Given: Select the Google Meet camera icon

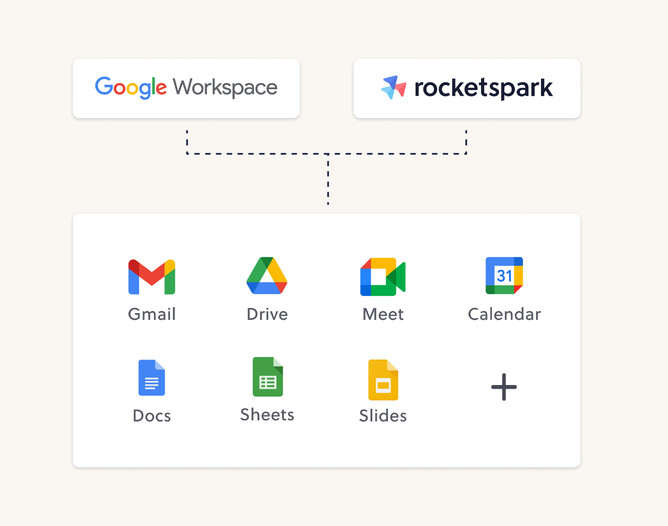Looking at the screenshot, I should (x=382, y=277).
